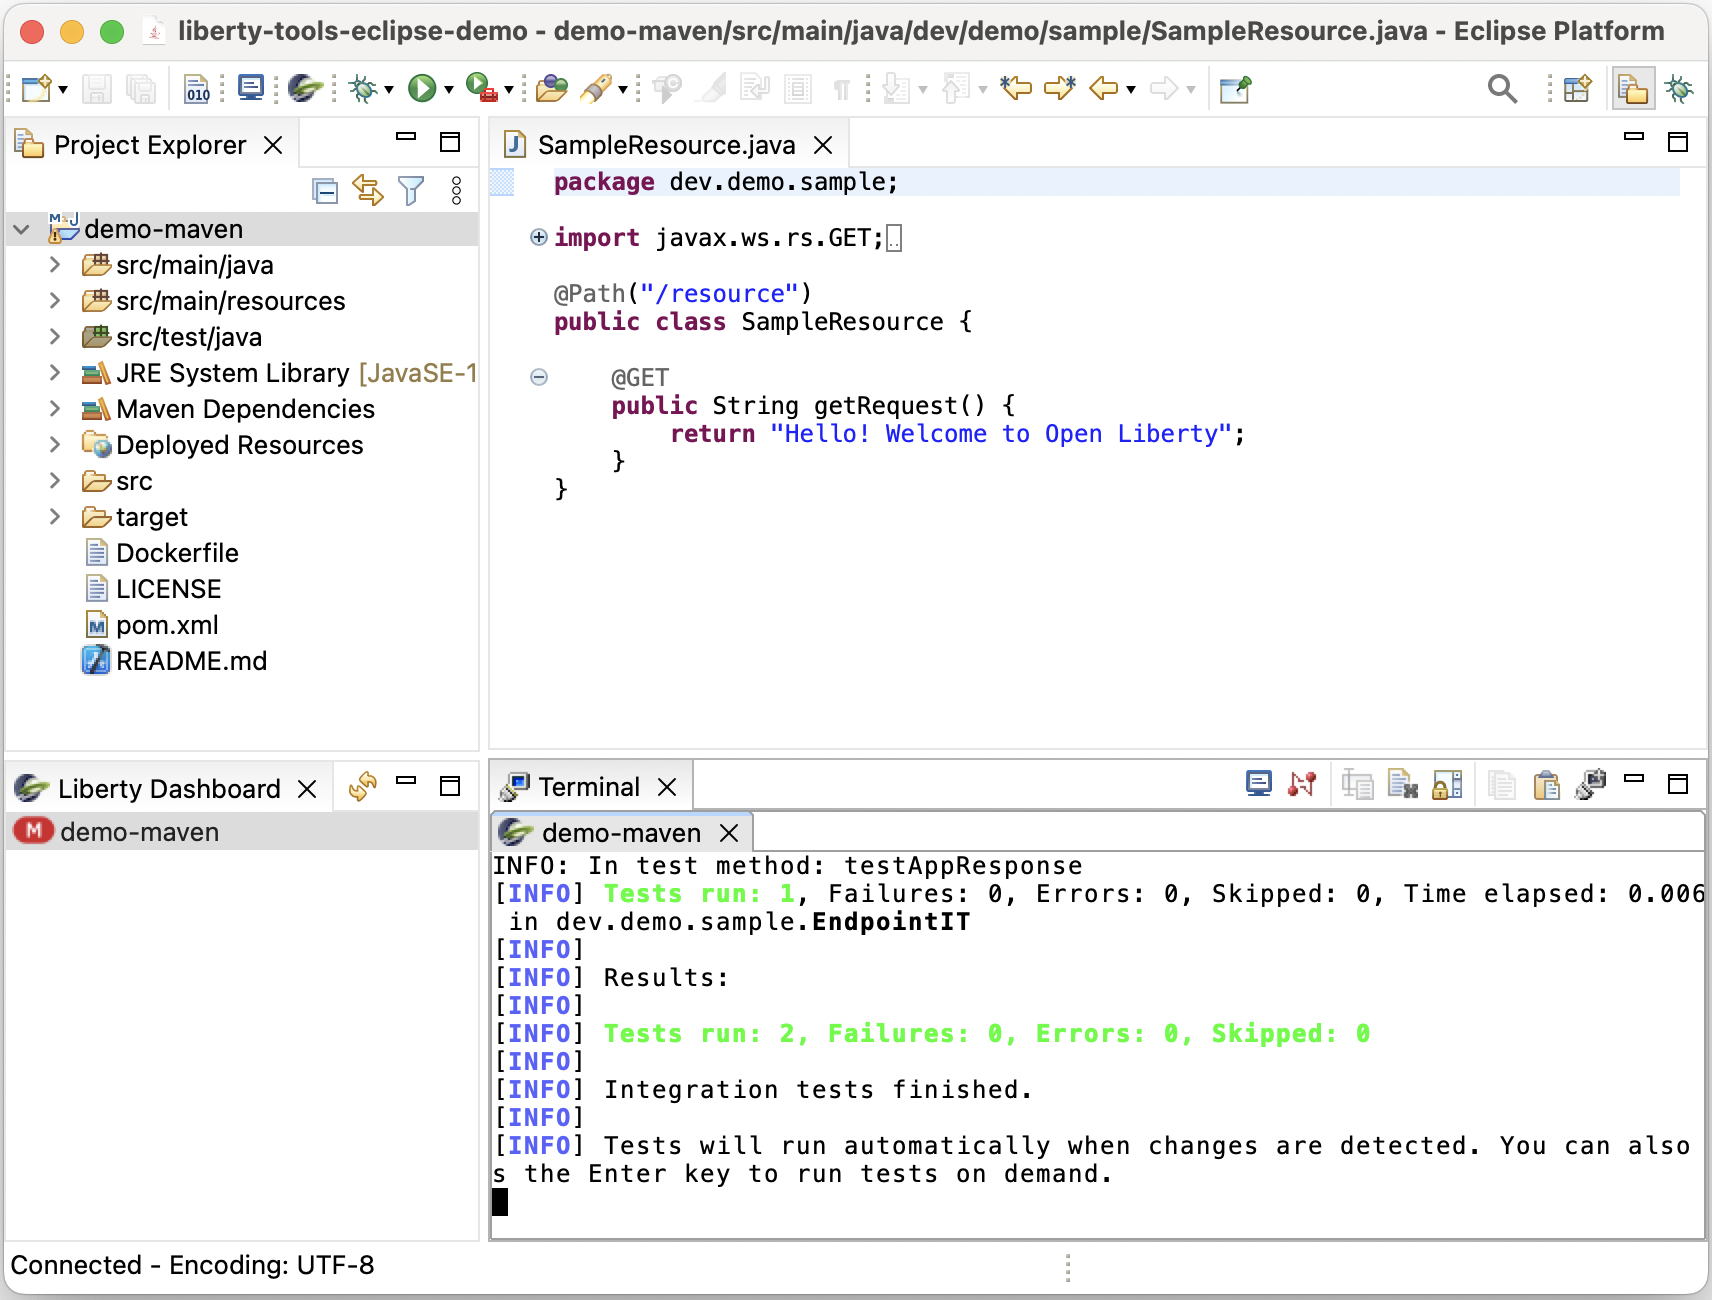Viewport: 1712px width, 1300px height.
Task: Switch to the Terminal view tab
Action: [588, 787]
